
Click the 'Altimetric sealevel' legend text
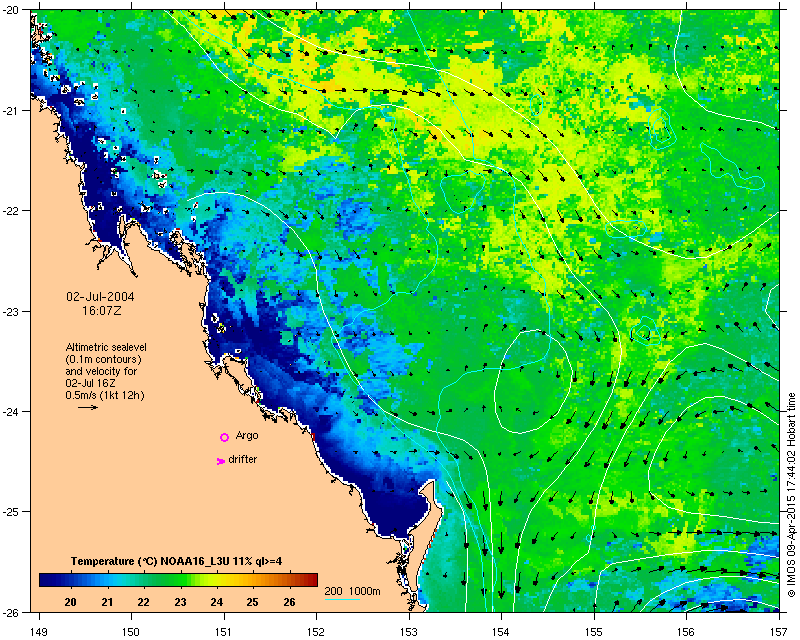pos(106,347)
